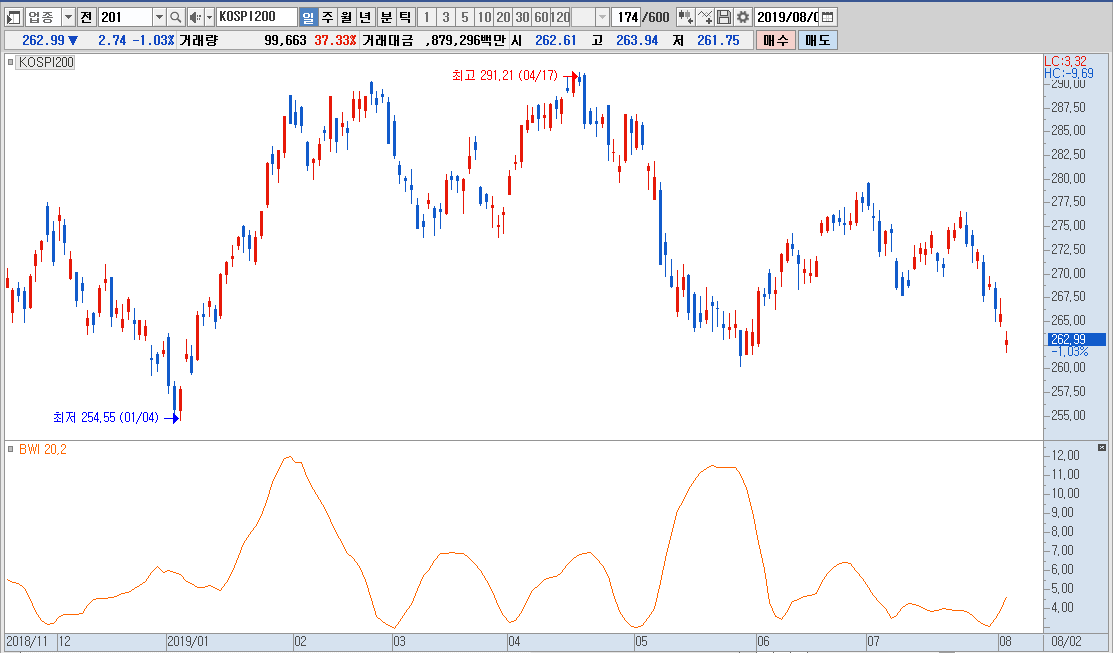Click the add line indicator icon

[x=705, y=17]
